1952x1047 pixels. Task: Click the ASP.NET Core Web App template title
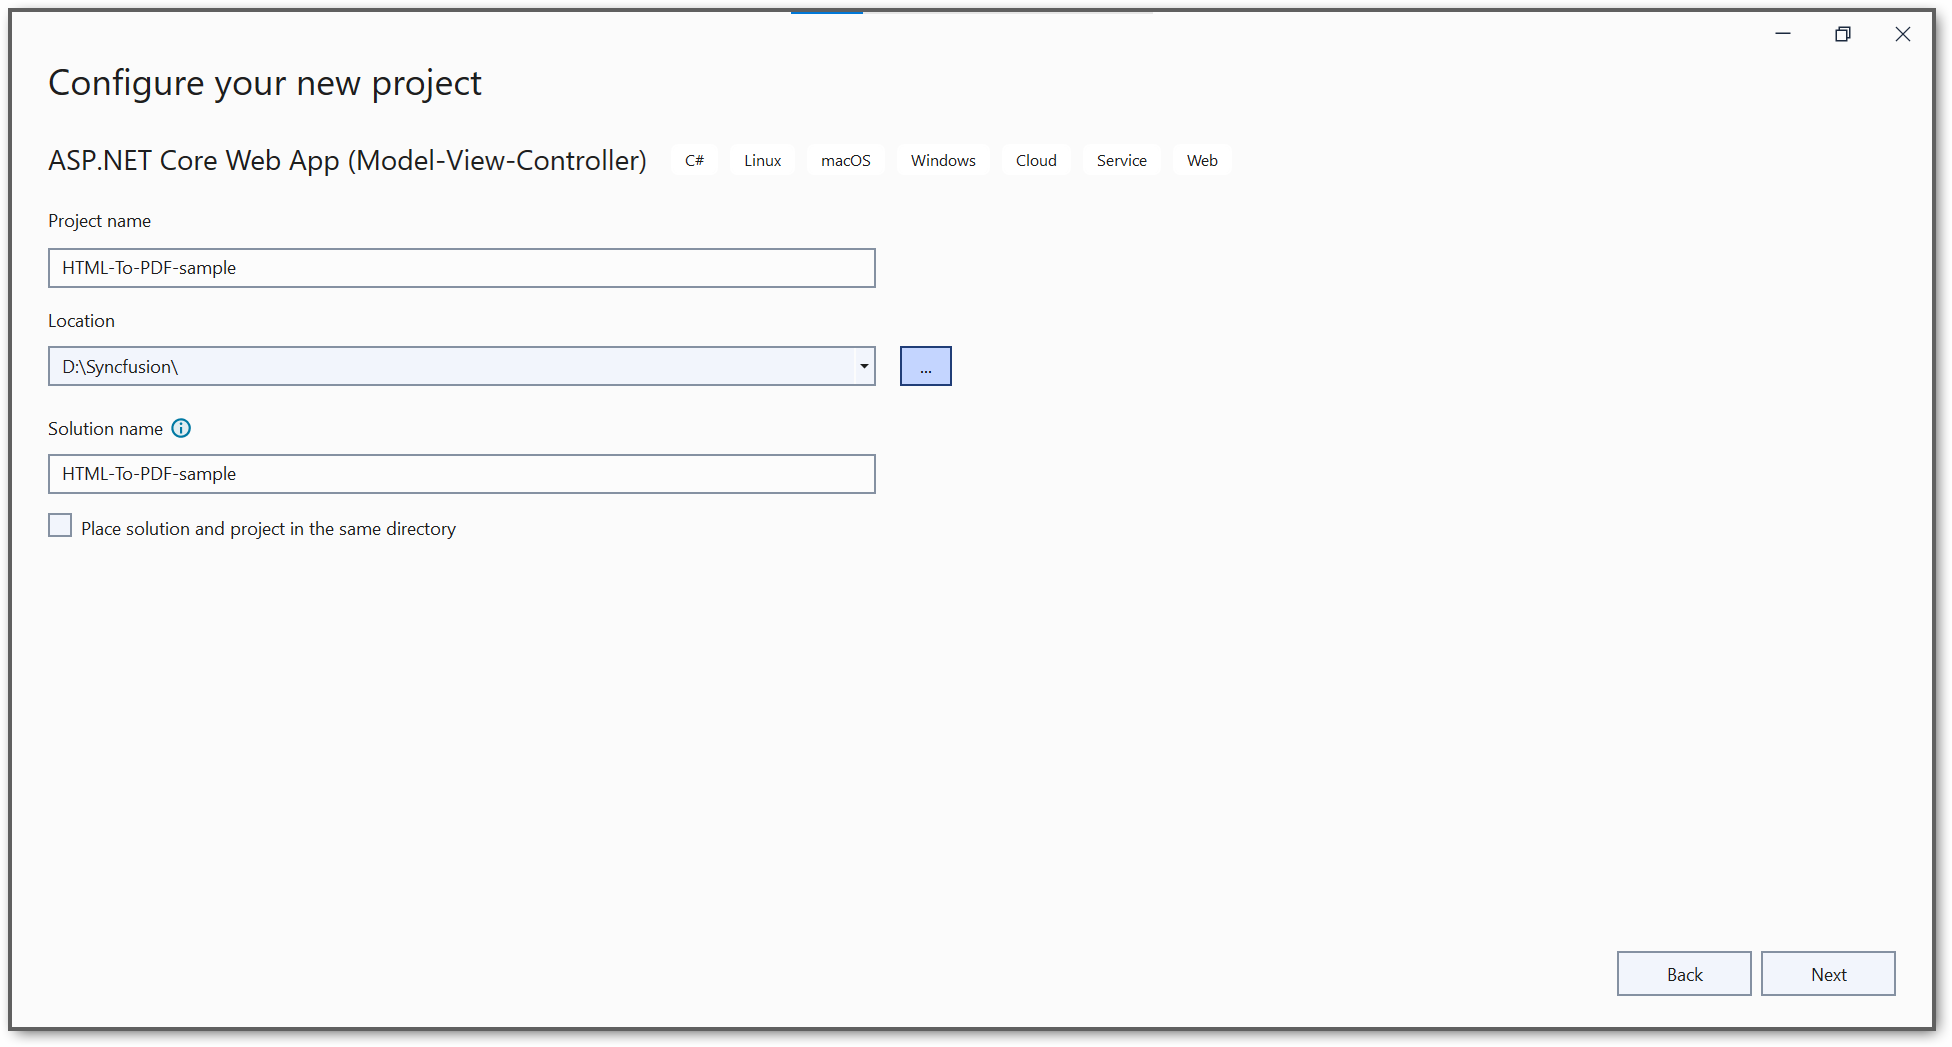point(347,161)
